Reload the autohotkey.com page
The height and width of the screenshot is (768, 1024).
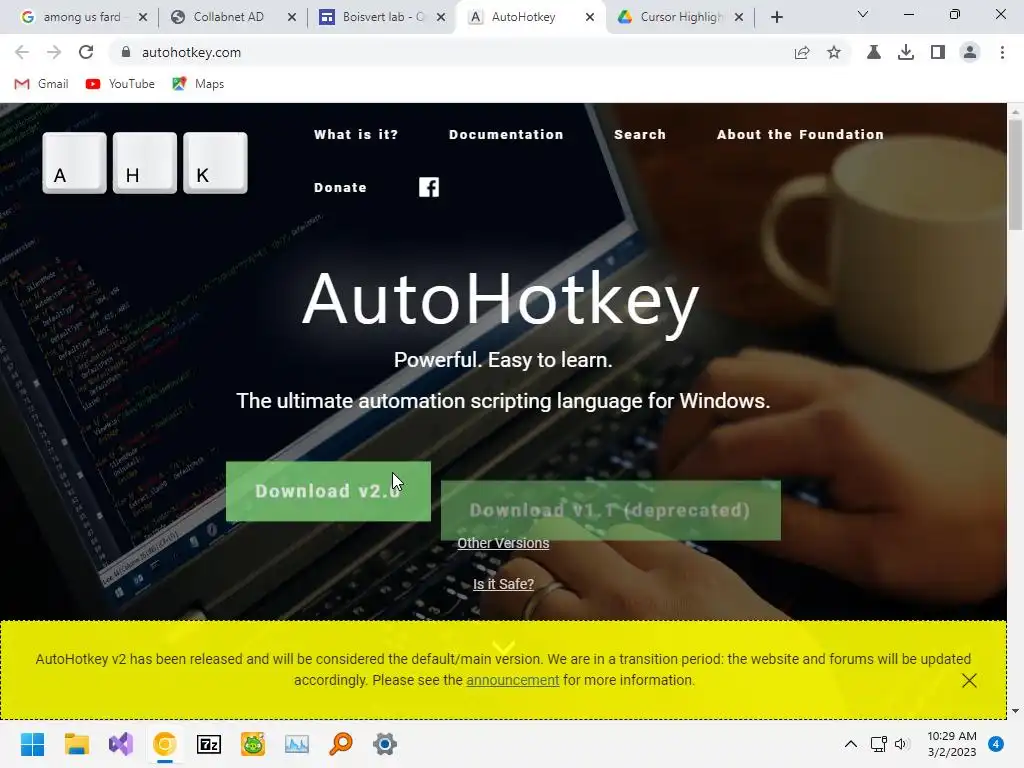pos(86,52)
